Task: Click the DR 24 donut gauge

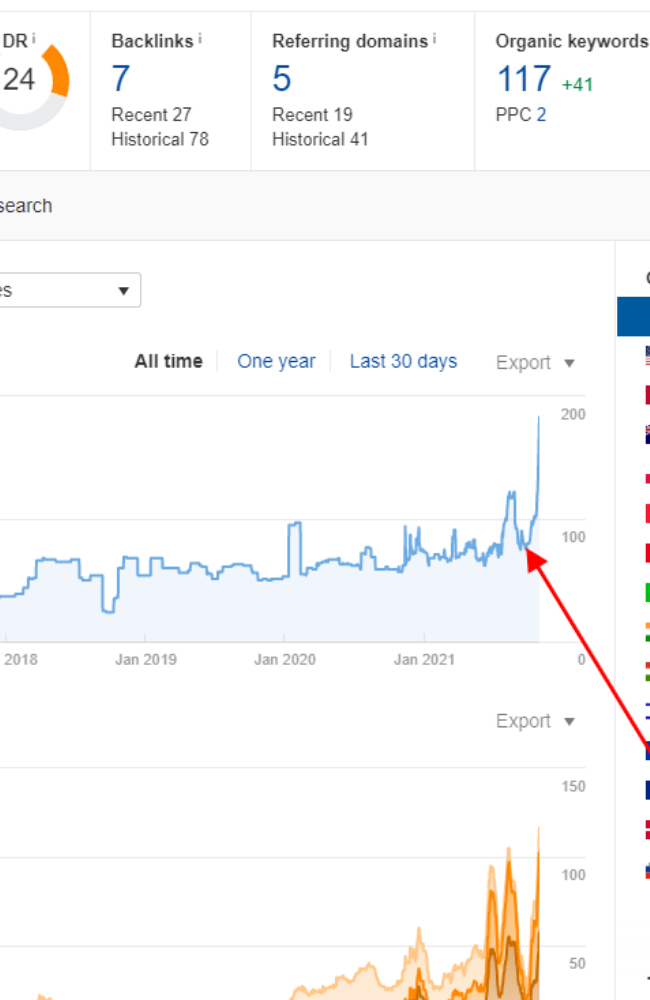Action: point(32,86)
